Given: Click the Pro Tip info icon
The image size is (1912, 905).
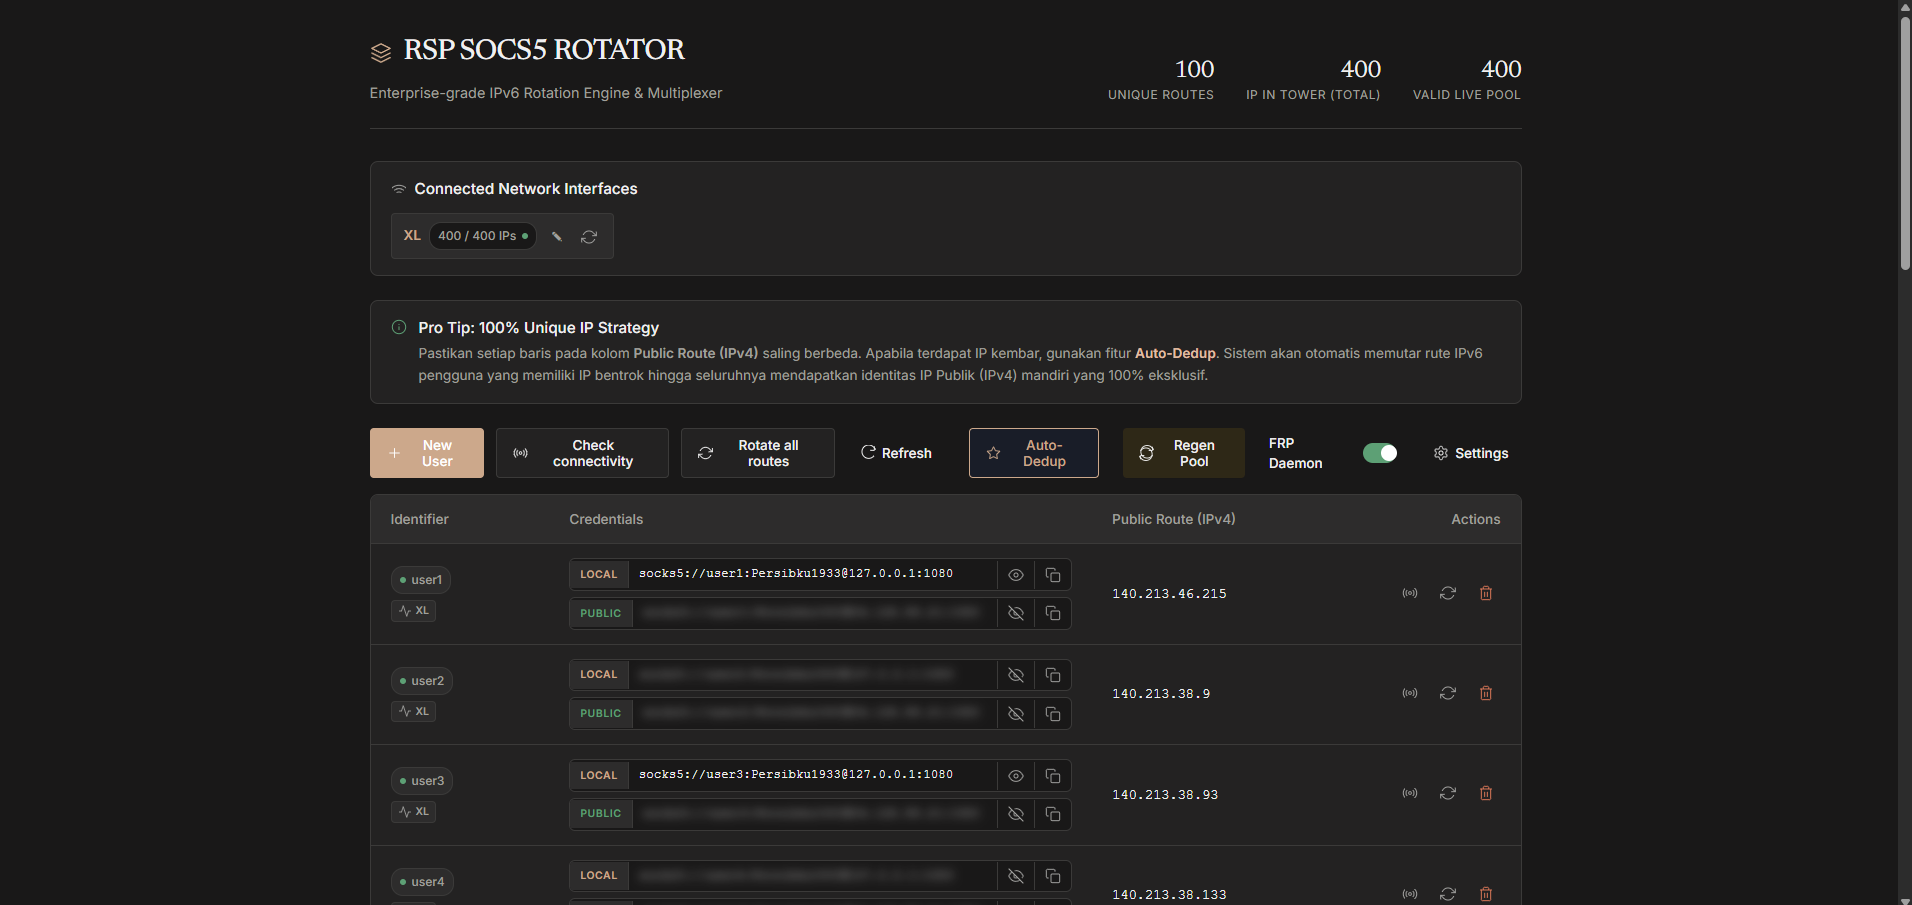Looking at the screenshot, I should click(399, 327).
